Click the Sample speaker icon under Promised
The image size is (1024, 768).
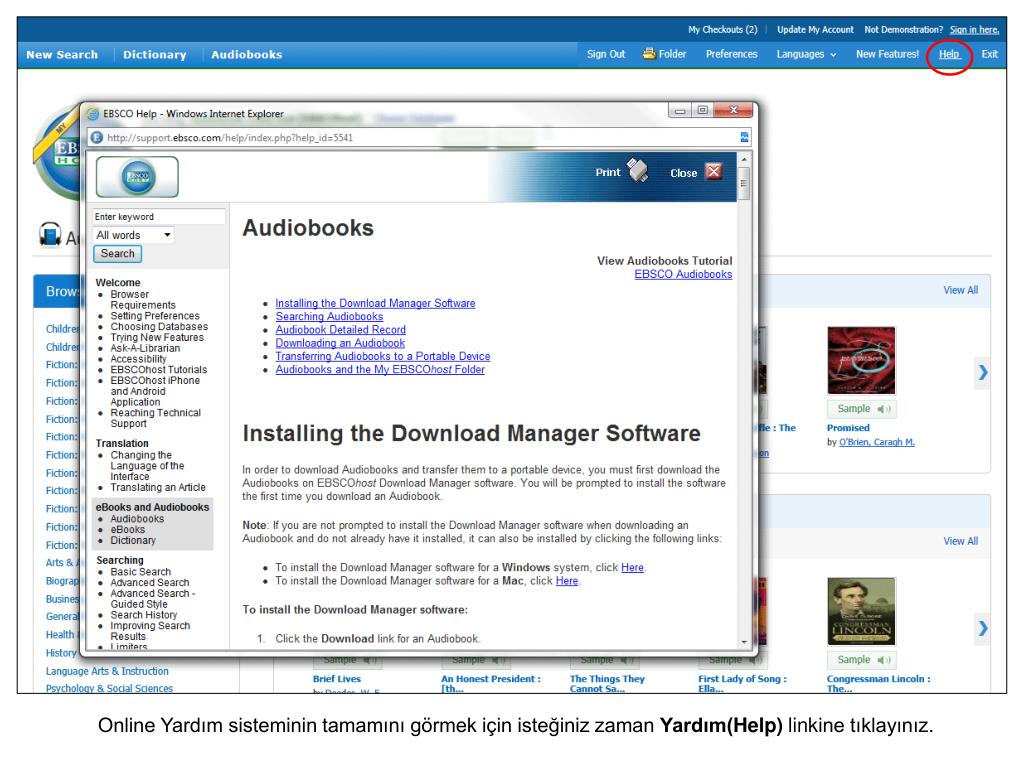tap(884, 409)
